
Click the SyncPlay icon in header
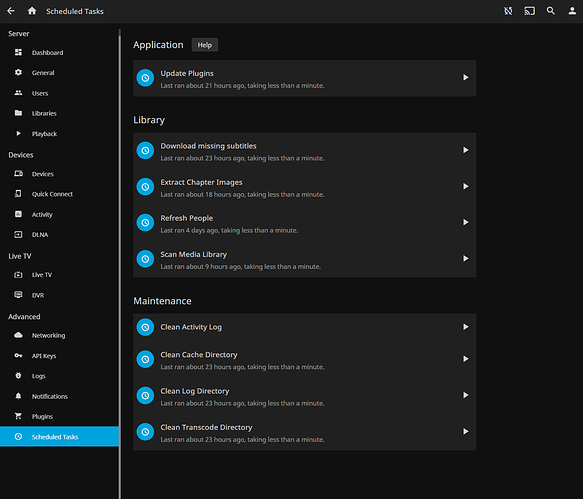pos(508,11)
